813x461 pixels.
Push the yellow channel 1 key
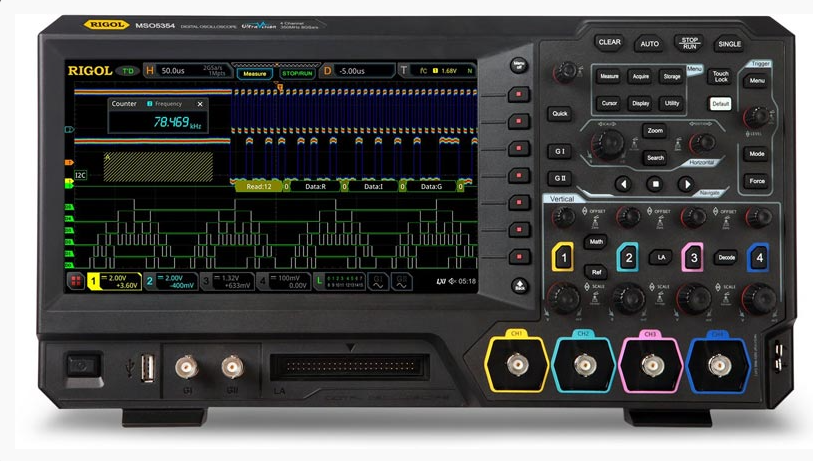pyautogui.click(x=564, y=257)
